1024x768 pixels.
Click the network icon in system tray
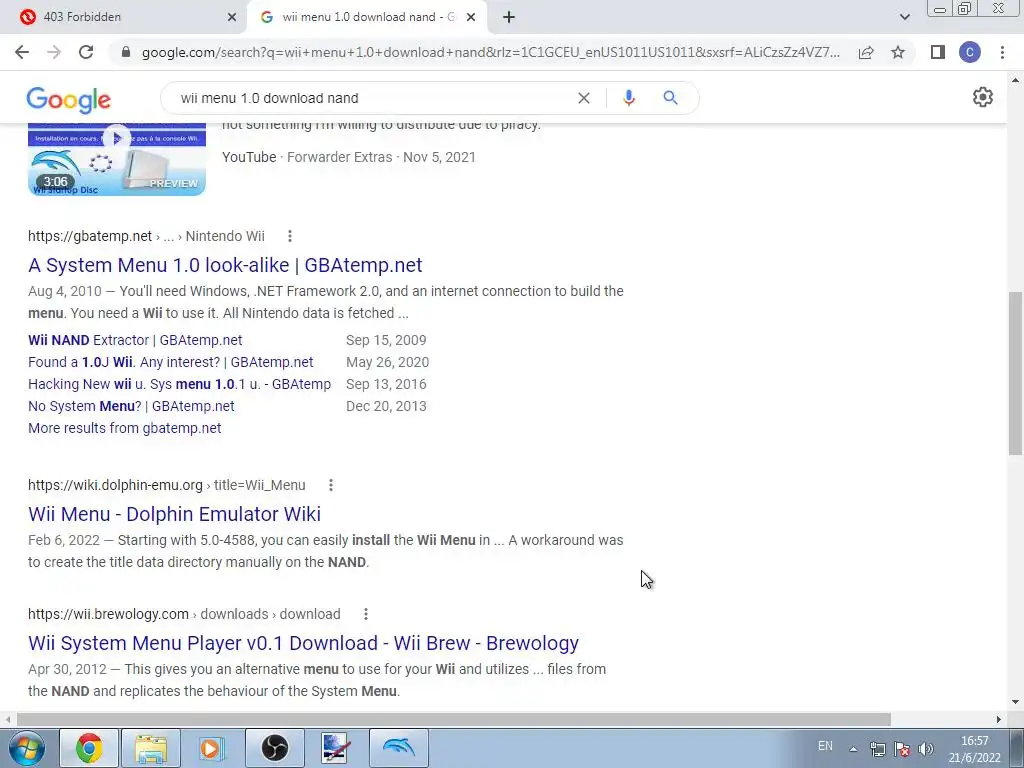(x=878, y=749)
